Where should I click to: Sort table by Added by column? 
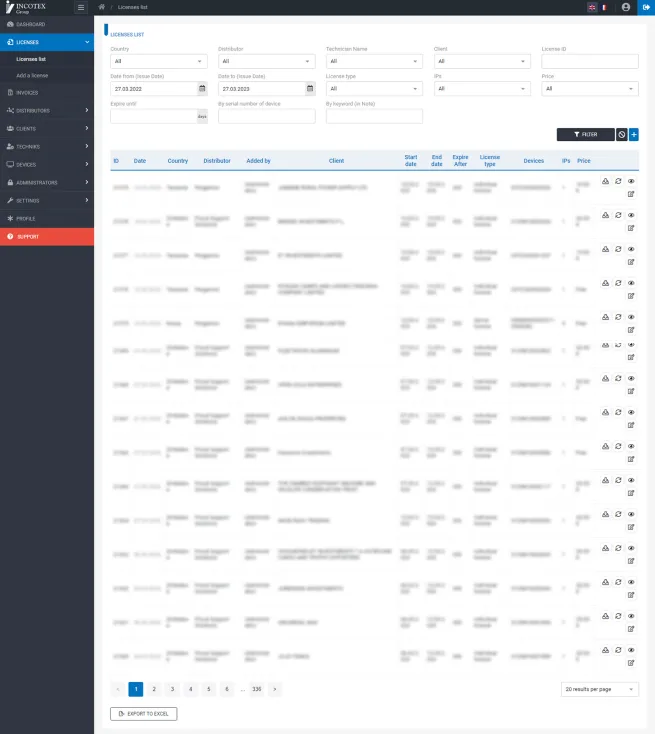click(x=258, y=161)
